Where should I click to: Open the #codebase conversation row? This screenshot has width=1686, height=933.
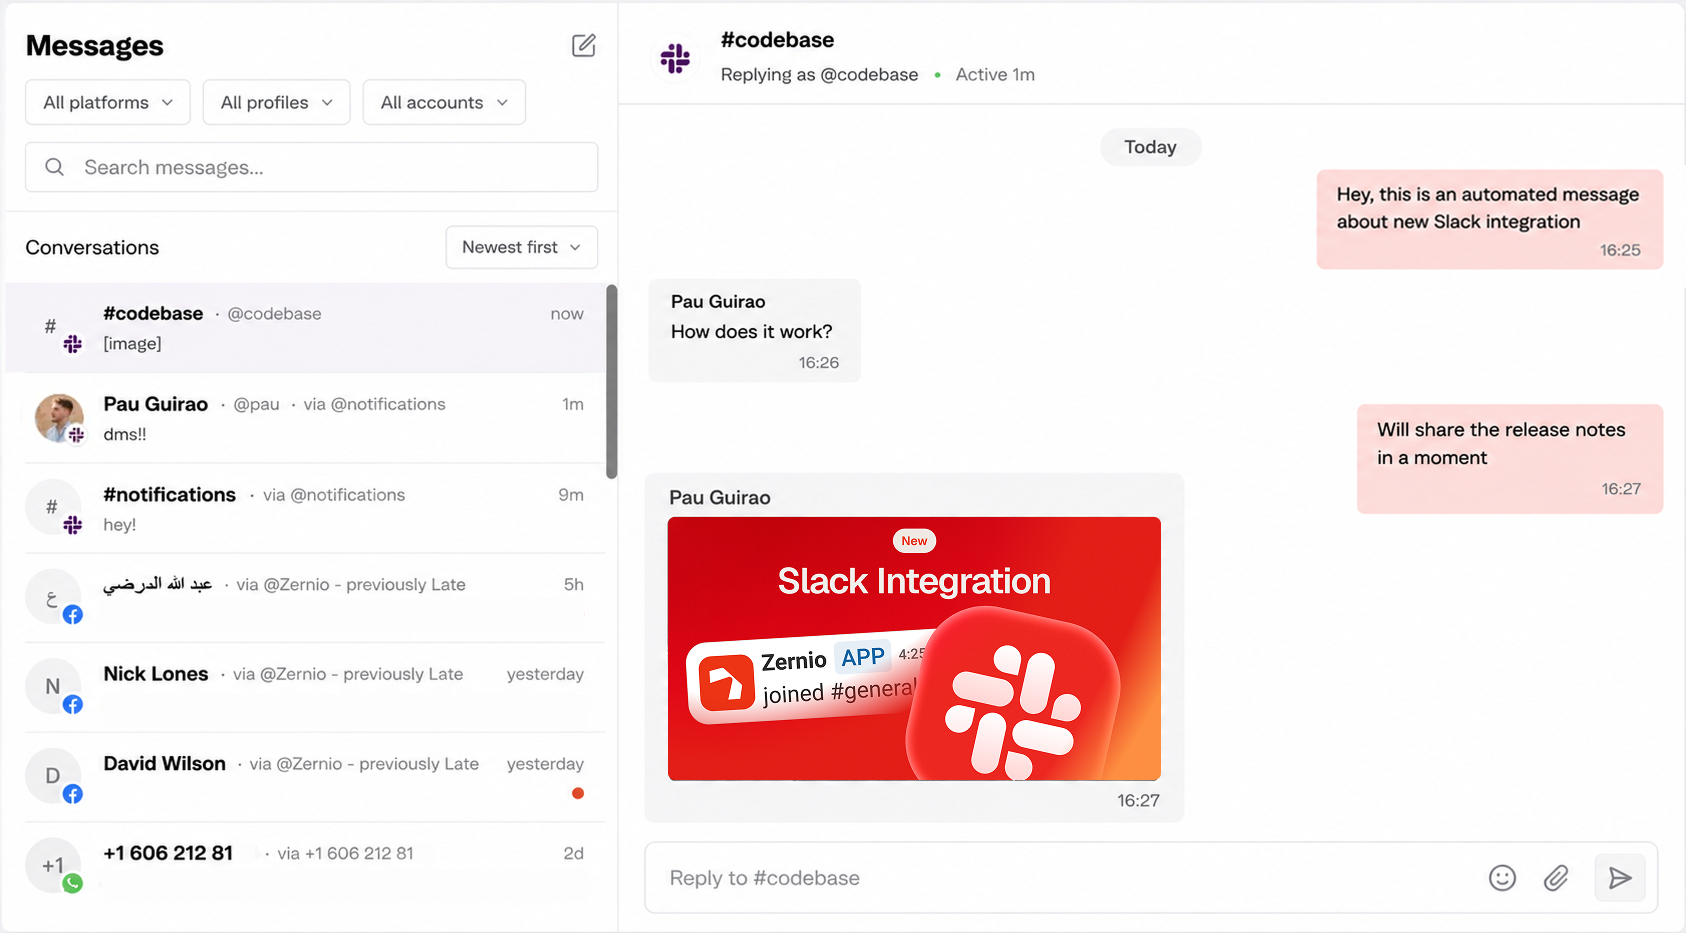(306, 328)
